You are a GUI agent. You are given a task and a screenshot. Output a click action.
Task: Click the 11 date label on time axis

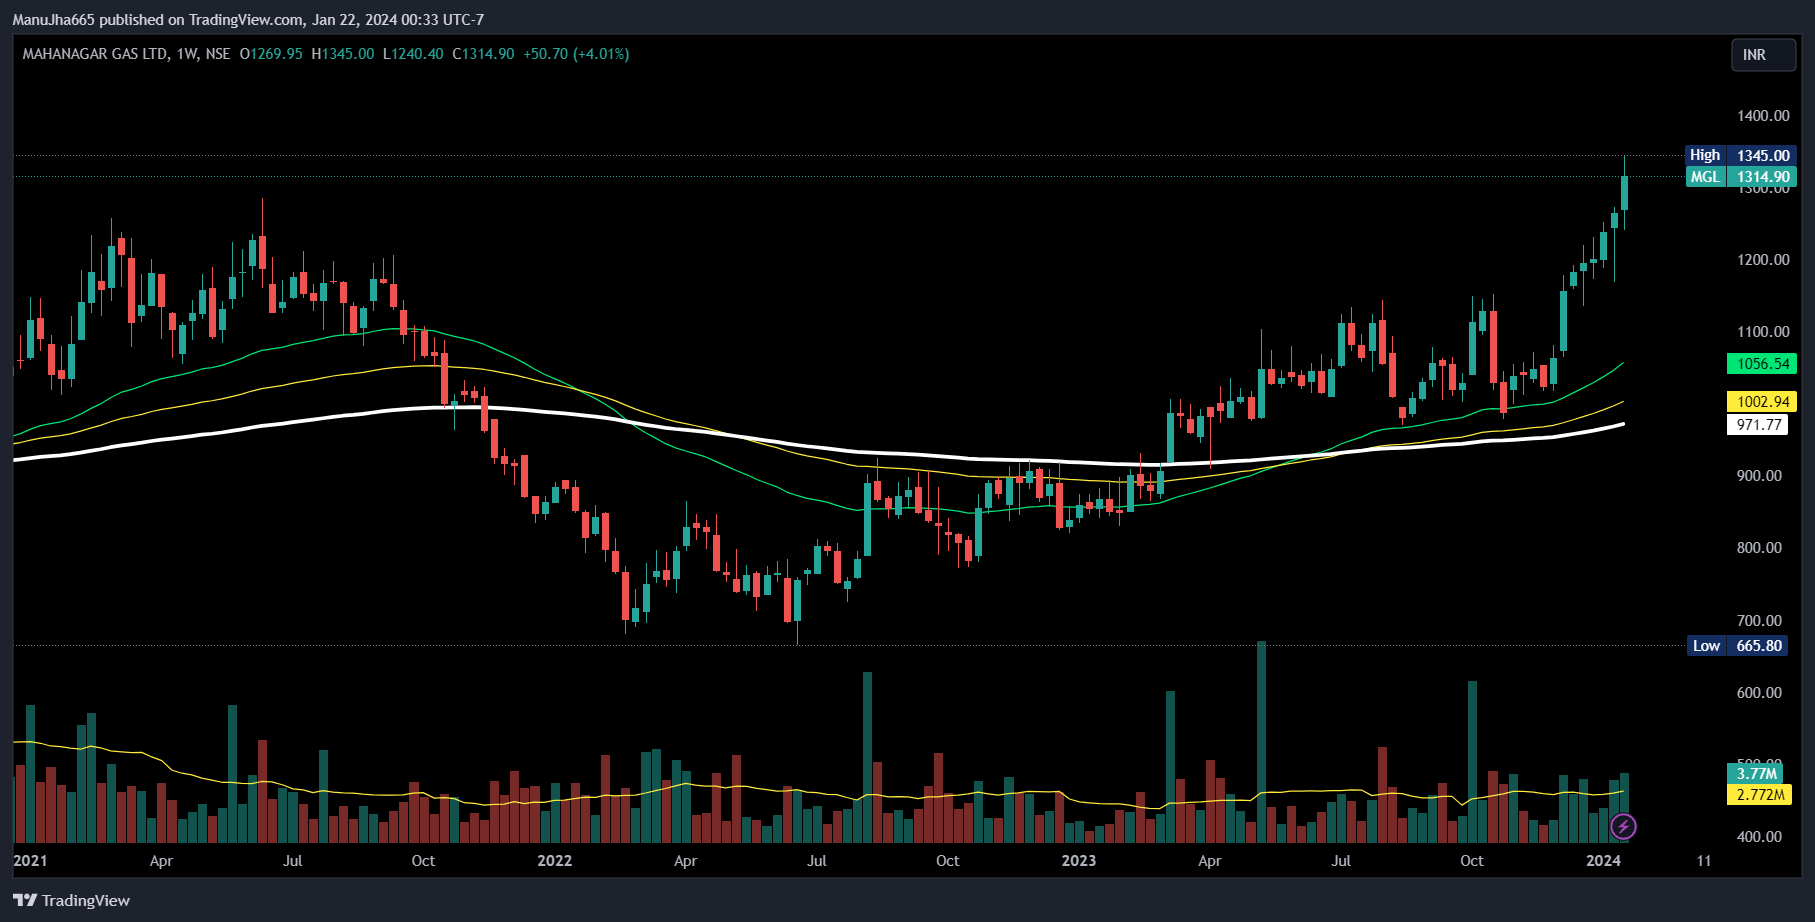(1704, 861)
